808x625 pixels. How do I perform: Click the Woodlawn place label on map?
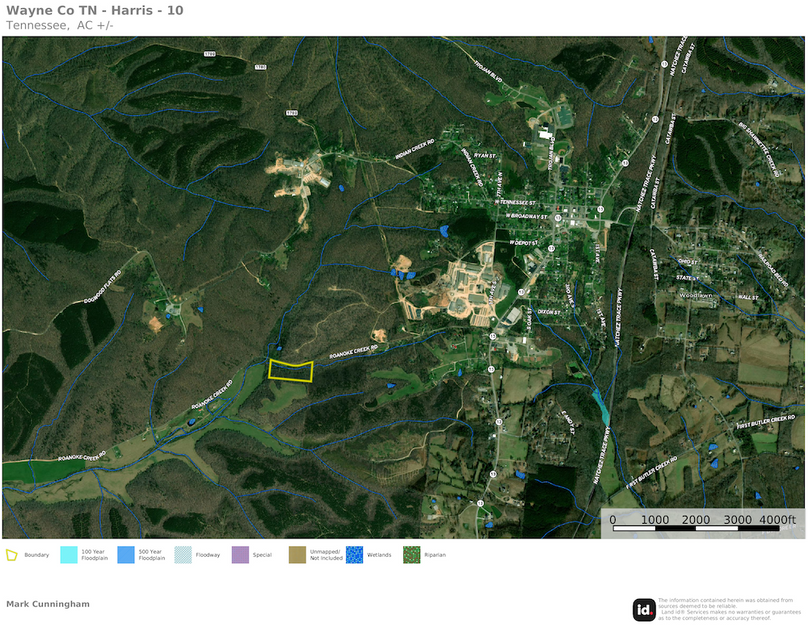click(x=693, y=296)
